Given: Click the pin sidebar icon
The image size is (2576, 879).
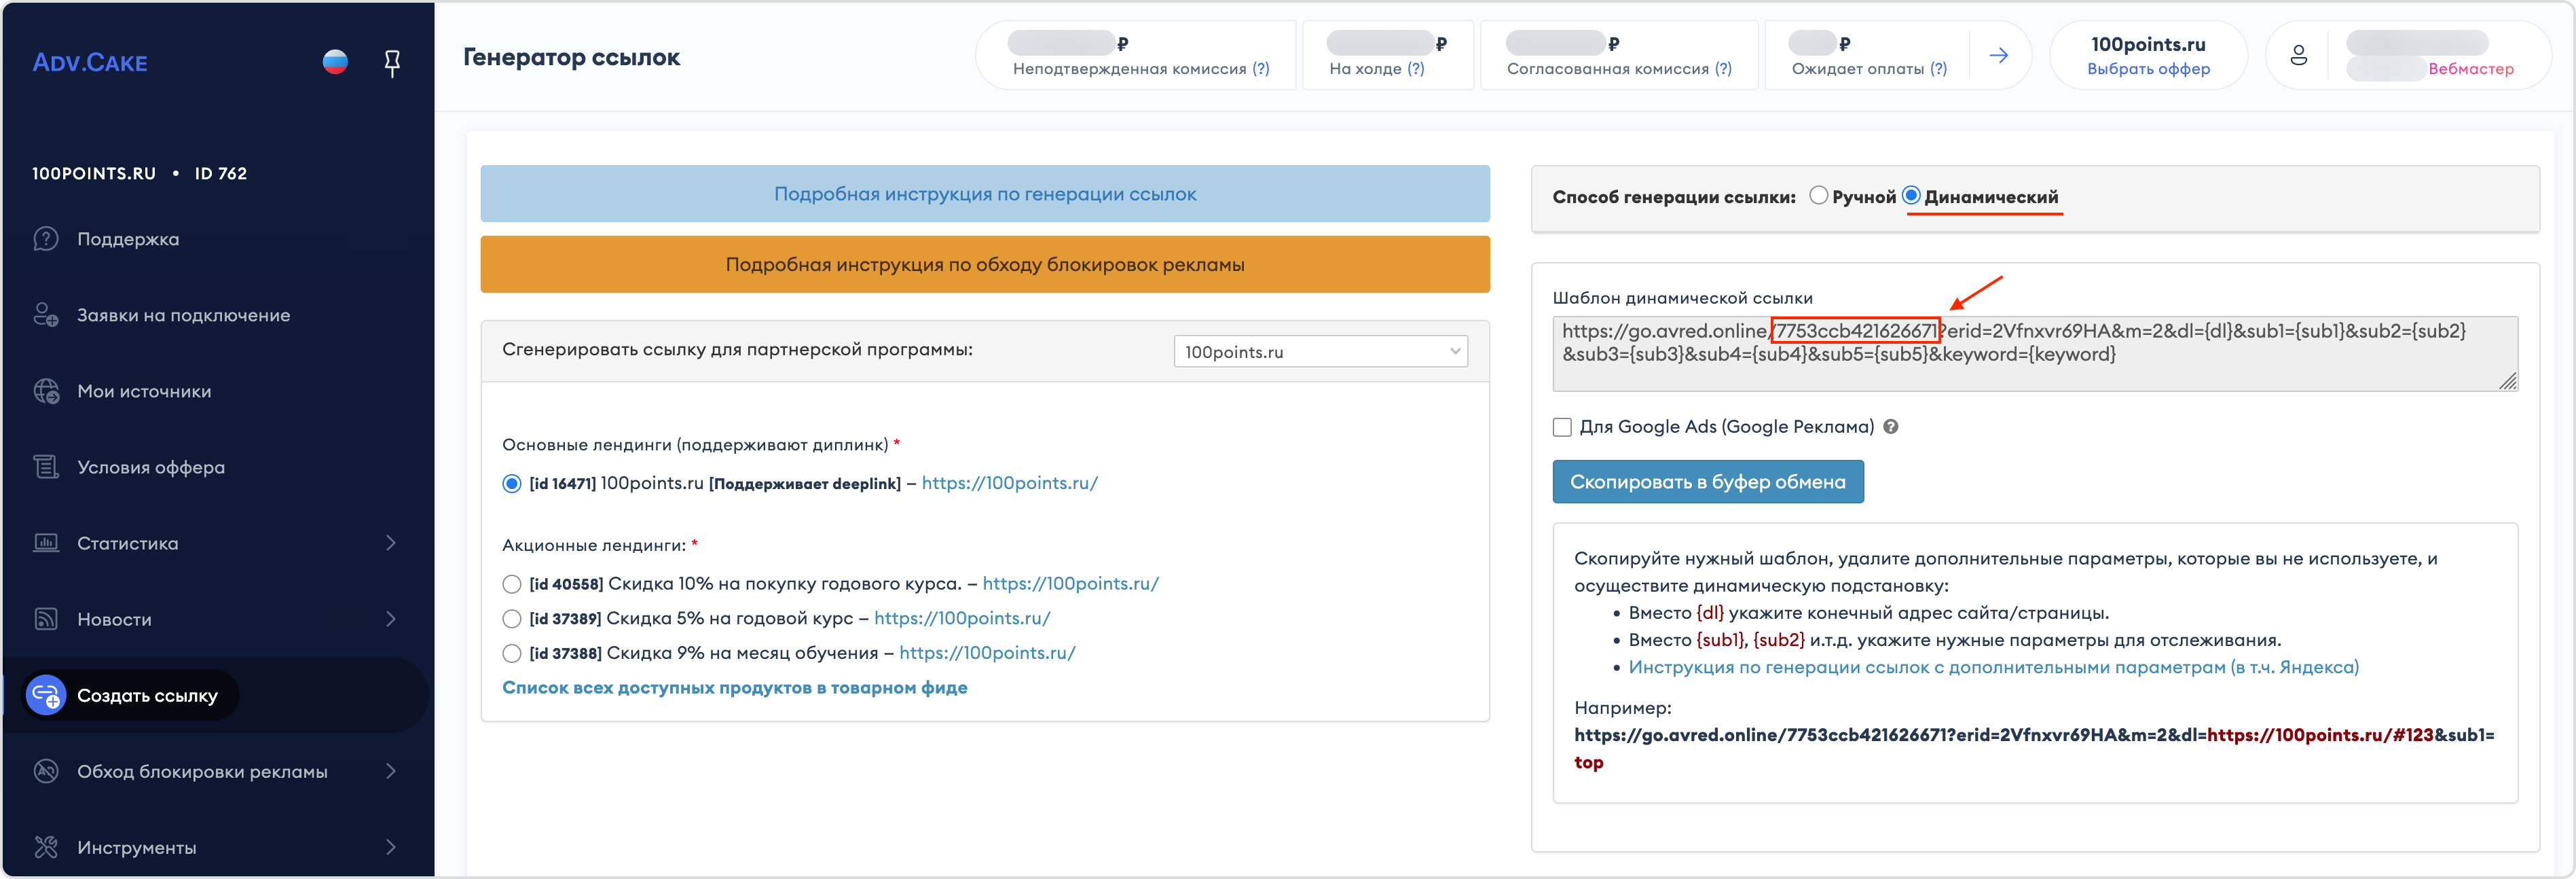Looking at the screenshot, I should pos(392,63).
